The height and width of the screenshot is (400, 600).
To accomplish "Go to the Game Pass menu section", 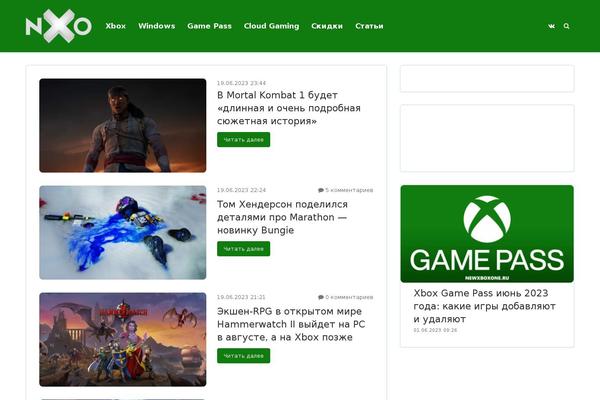I will tap(209, 26).
